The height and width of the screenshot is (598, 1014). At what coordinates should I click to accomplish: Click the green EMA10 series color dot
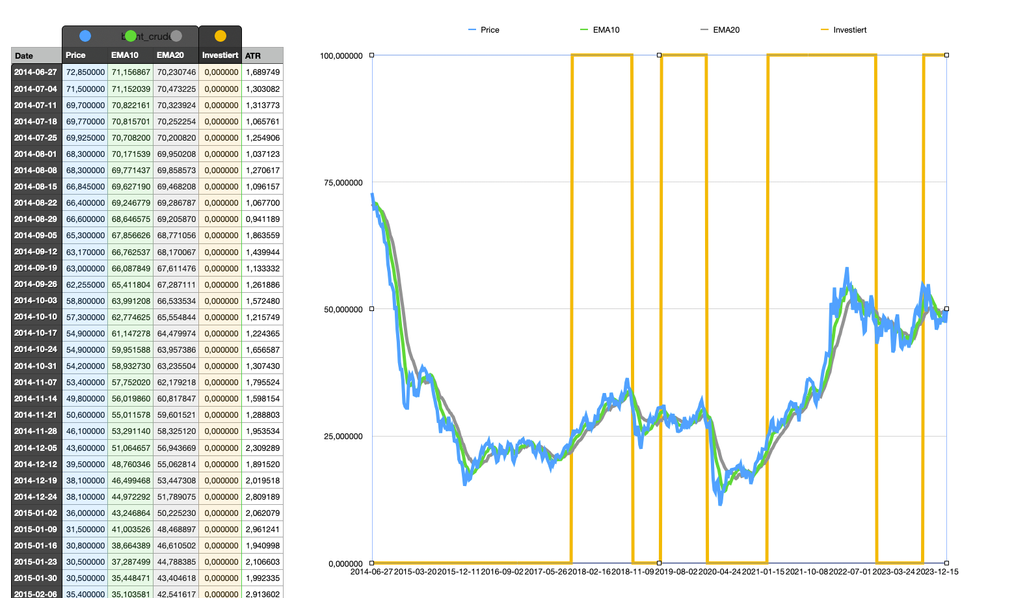(130, 36)
